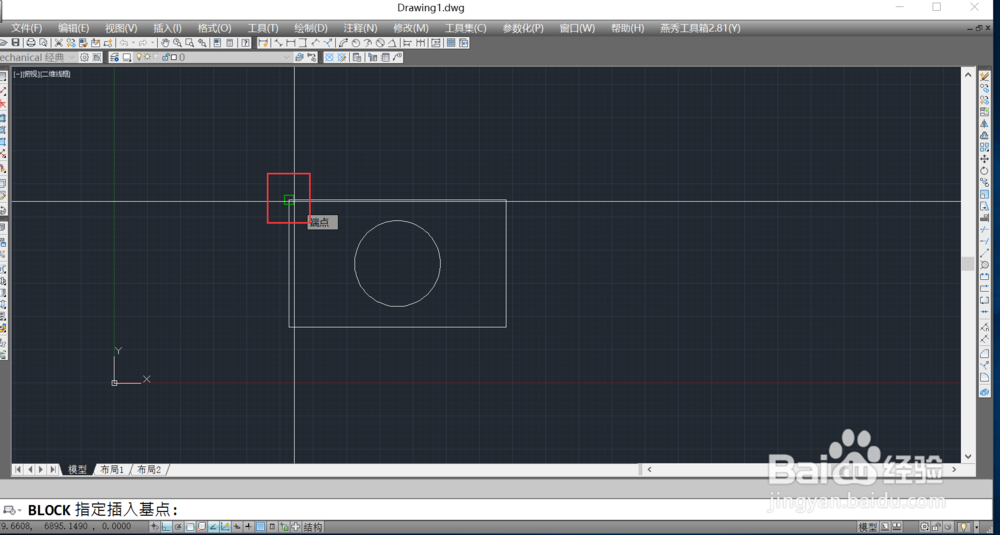1000x535 pixels.
Task: Toggle Infer Constraints in the status bar
Action: 154,527
